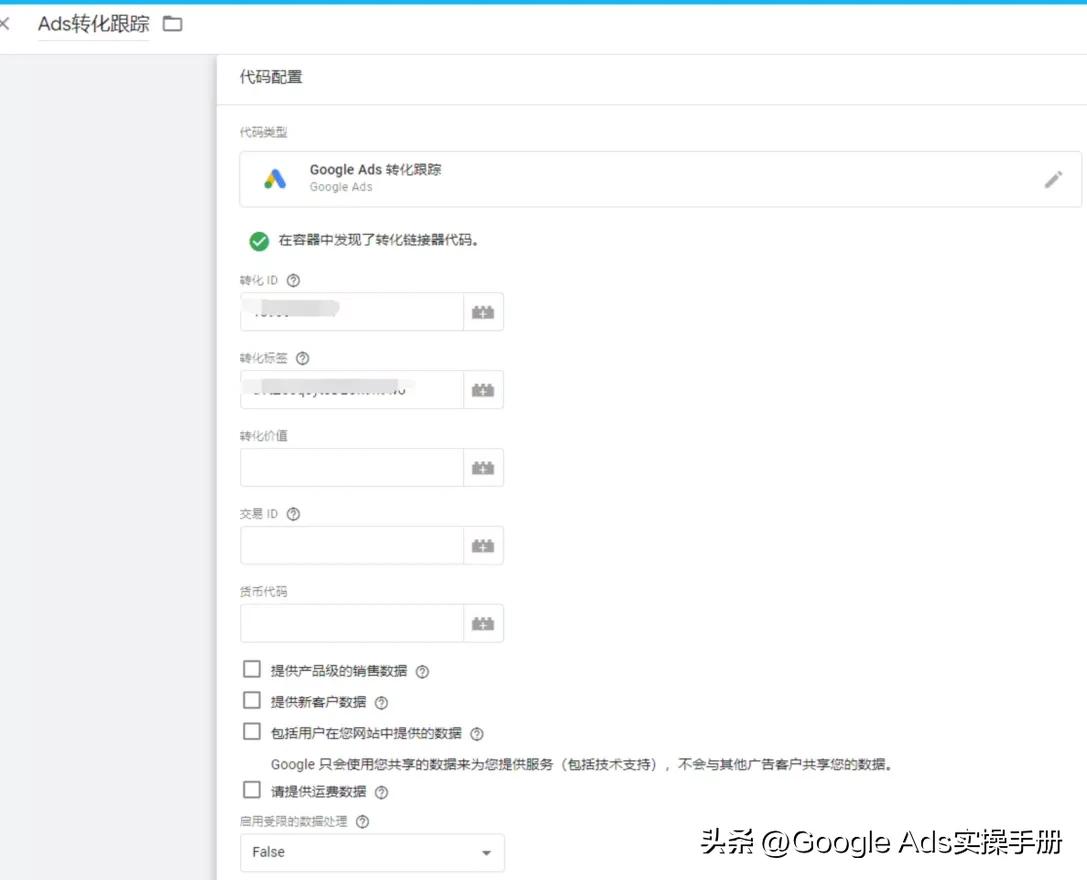Viewport: 1087px width, 880px height.
Task: Enable 包括用户在您网站中提供的数据
Action: (x=251, y=732)
